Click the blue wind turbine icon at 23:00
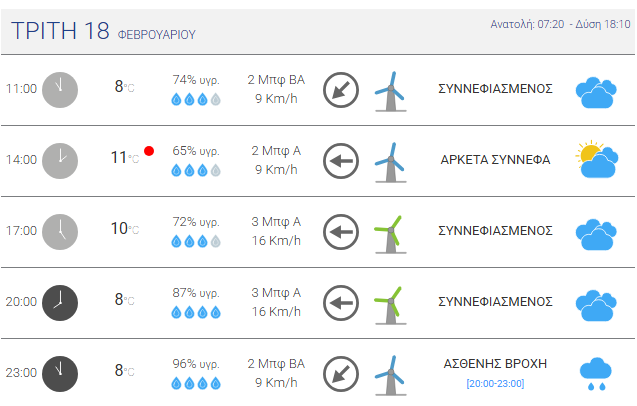637x406 pixels. click(390, 376)
